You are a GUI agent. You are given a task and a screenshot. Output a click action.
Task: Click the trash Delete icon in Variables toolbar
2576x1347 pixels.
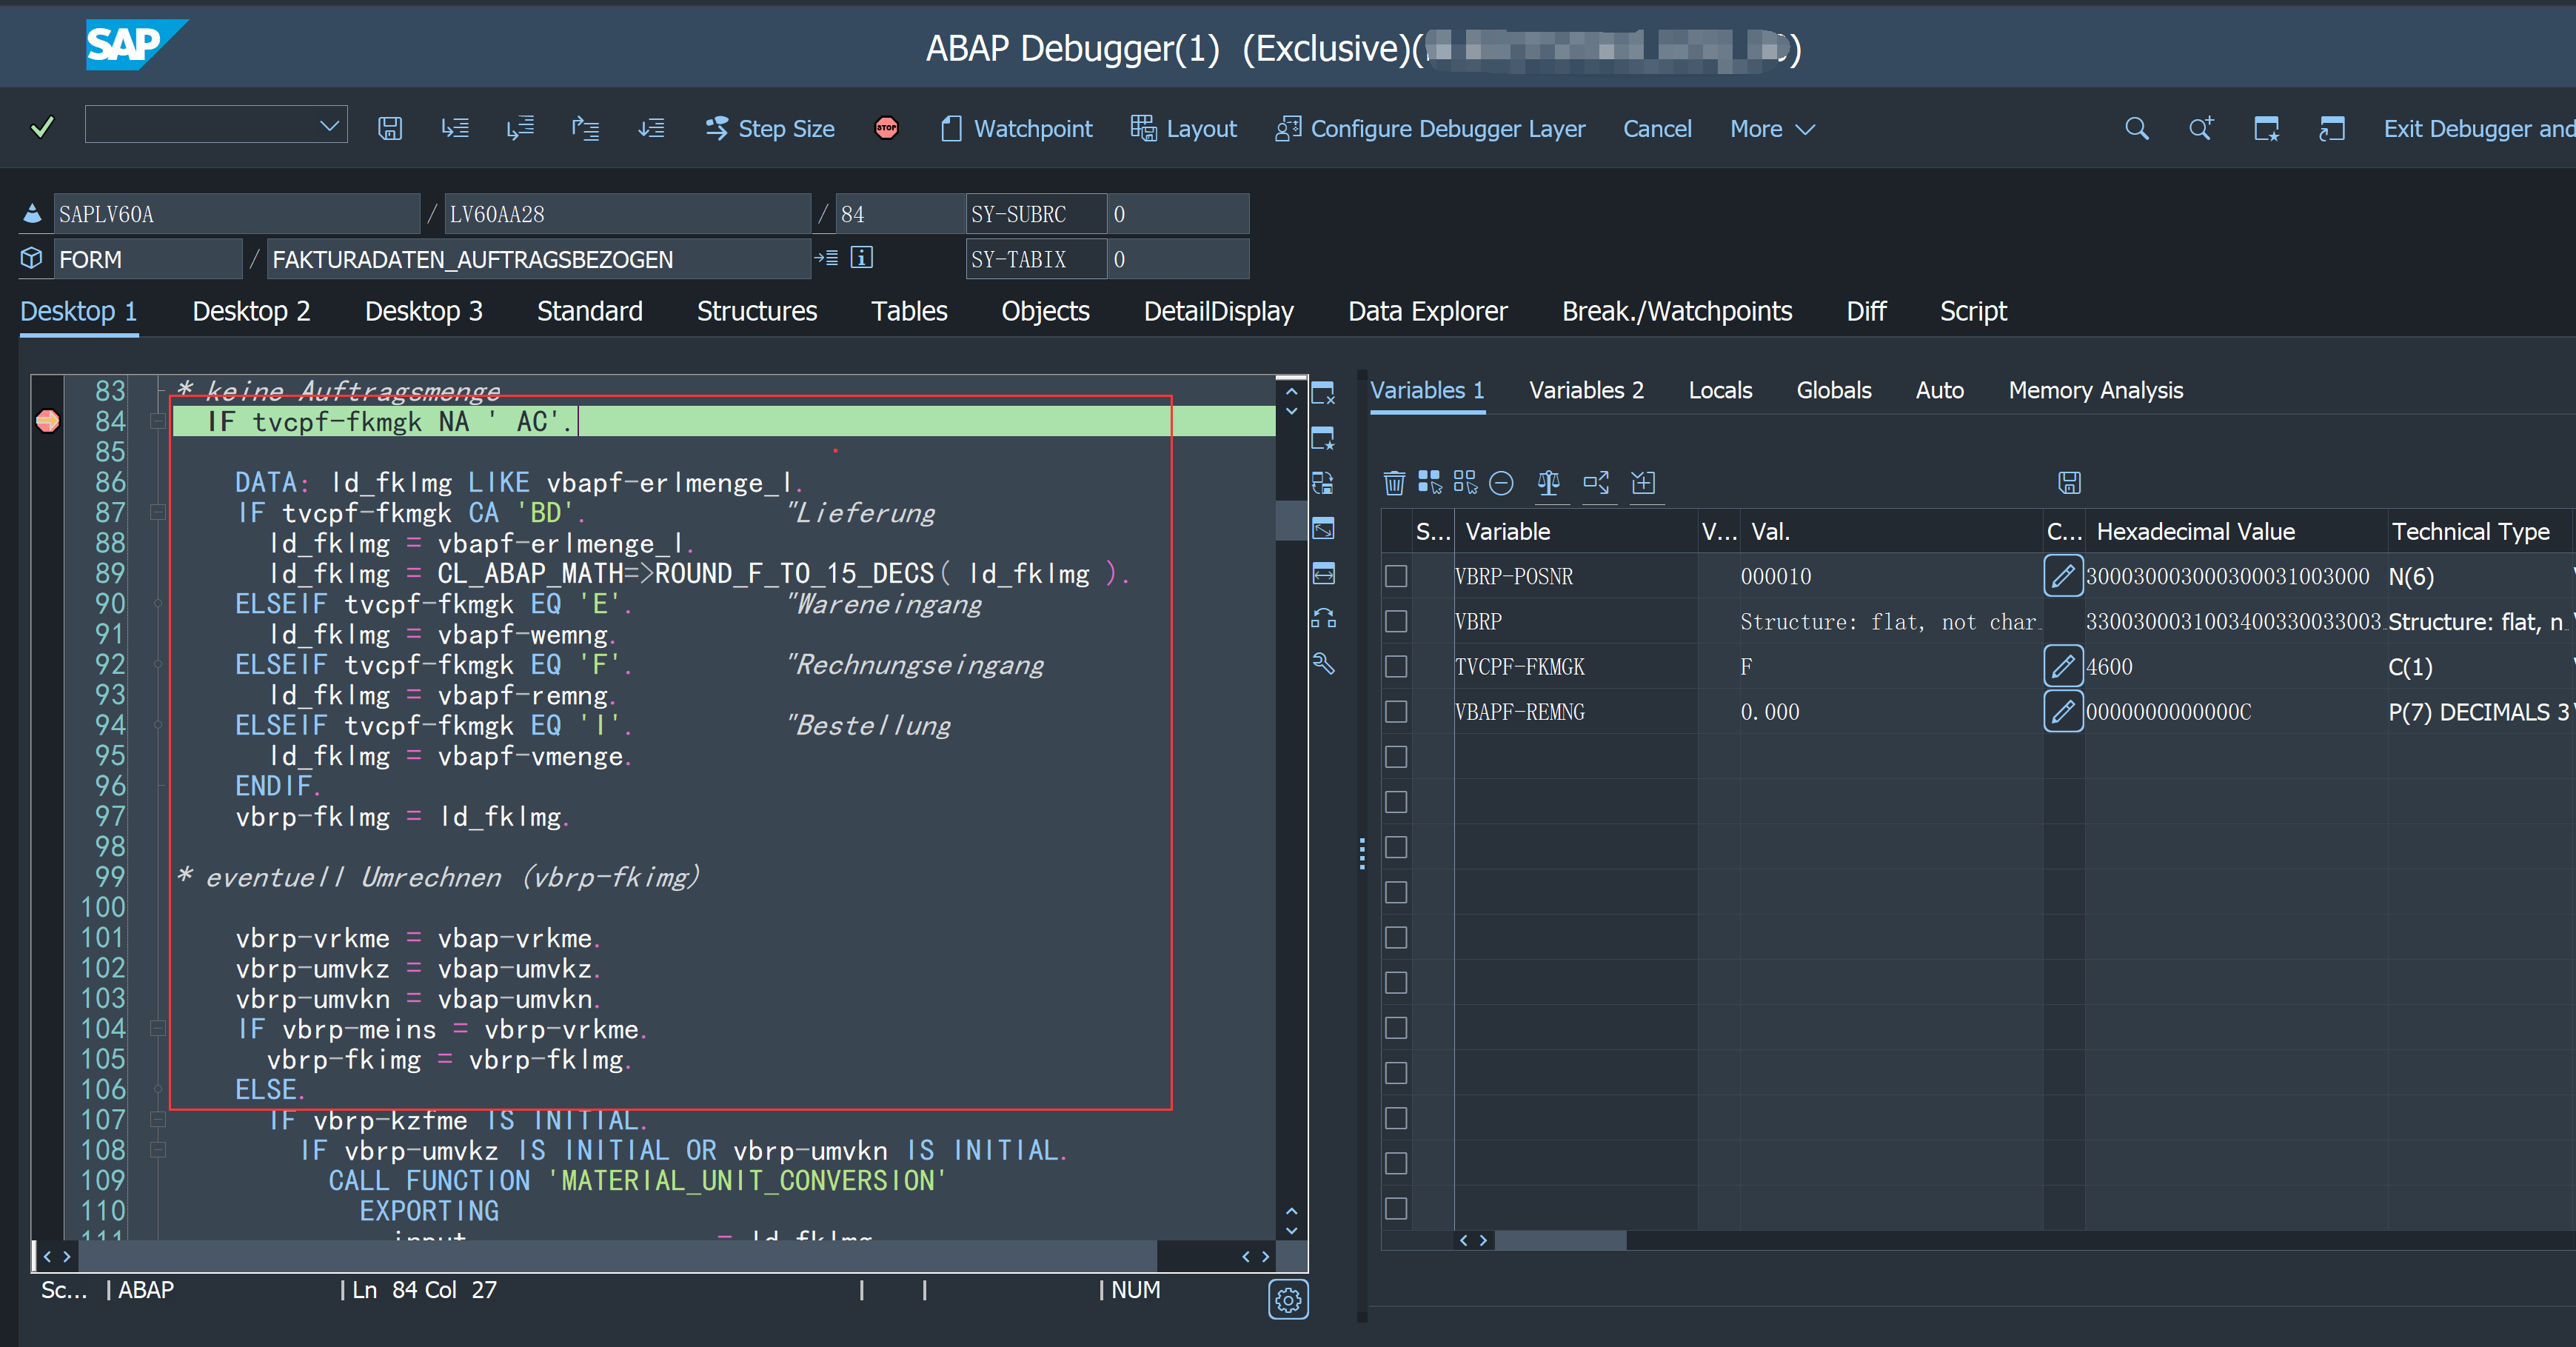(1394, 483)
